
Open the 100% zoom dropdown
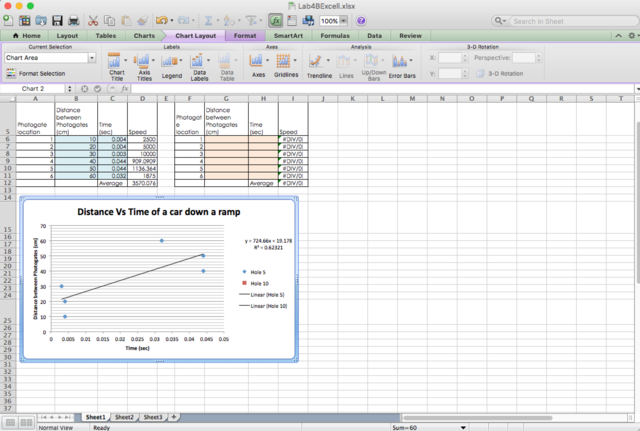[342, 20]
